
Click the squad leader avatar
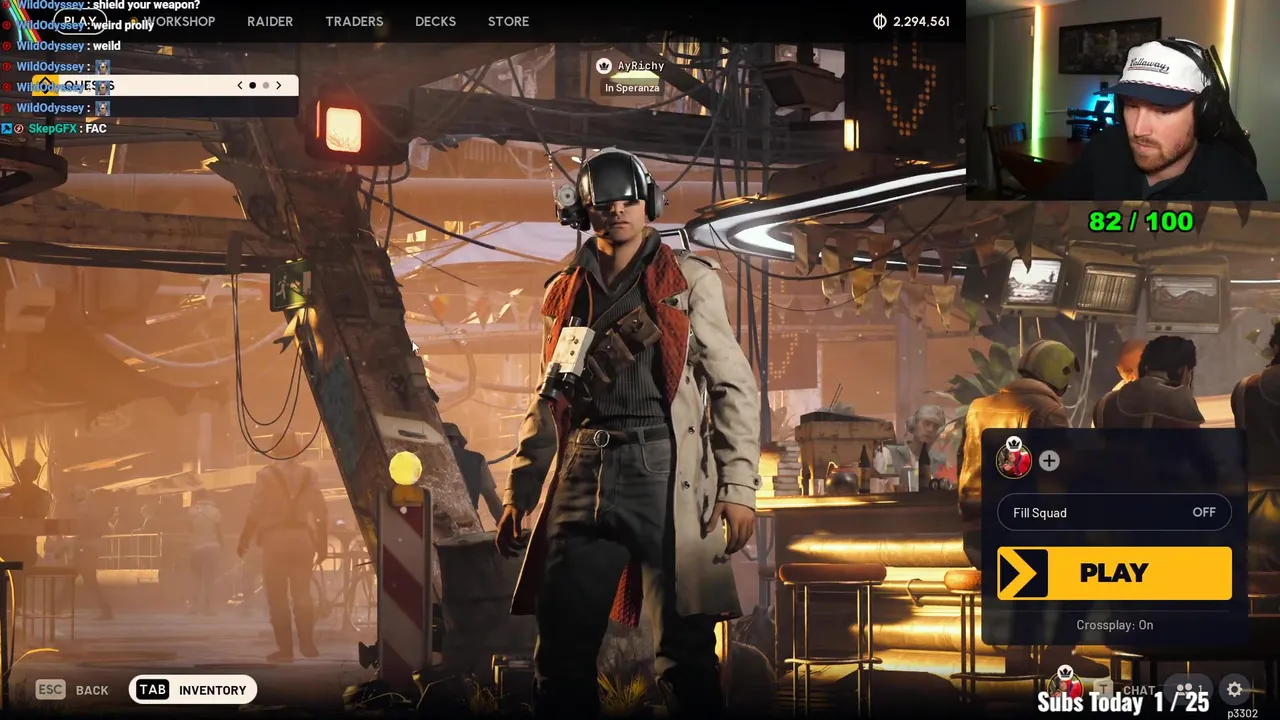coord(1014,459)
